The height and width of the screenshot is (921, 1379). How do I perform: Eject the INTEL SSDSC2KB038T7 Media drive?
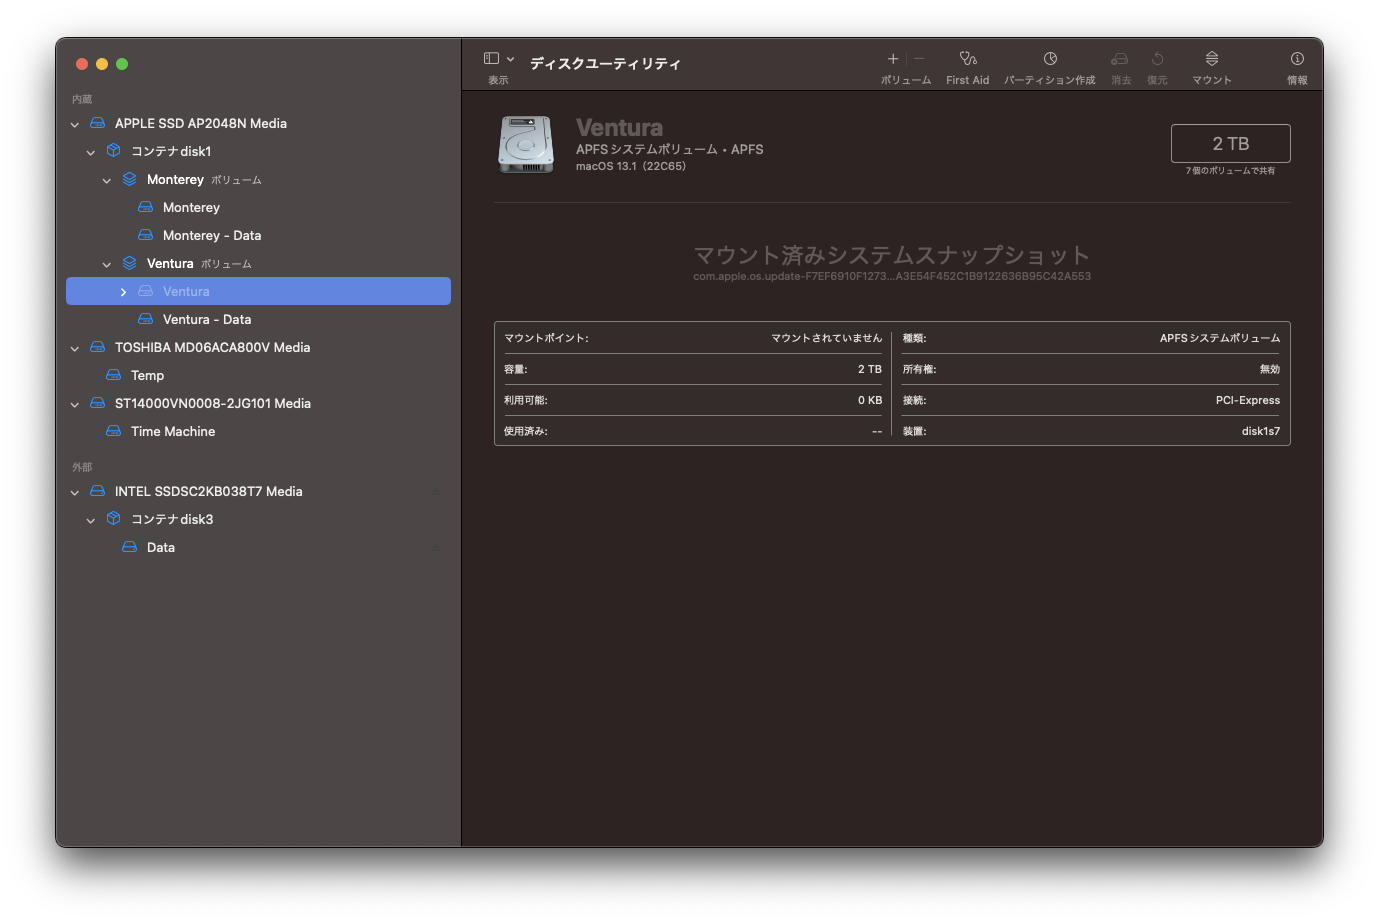[435, 492]
